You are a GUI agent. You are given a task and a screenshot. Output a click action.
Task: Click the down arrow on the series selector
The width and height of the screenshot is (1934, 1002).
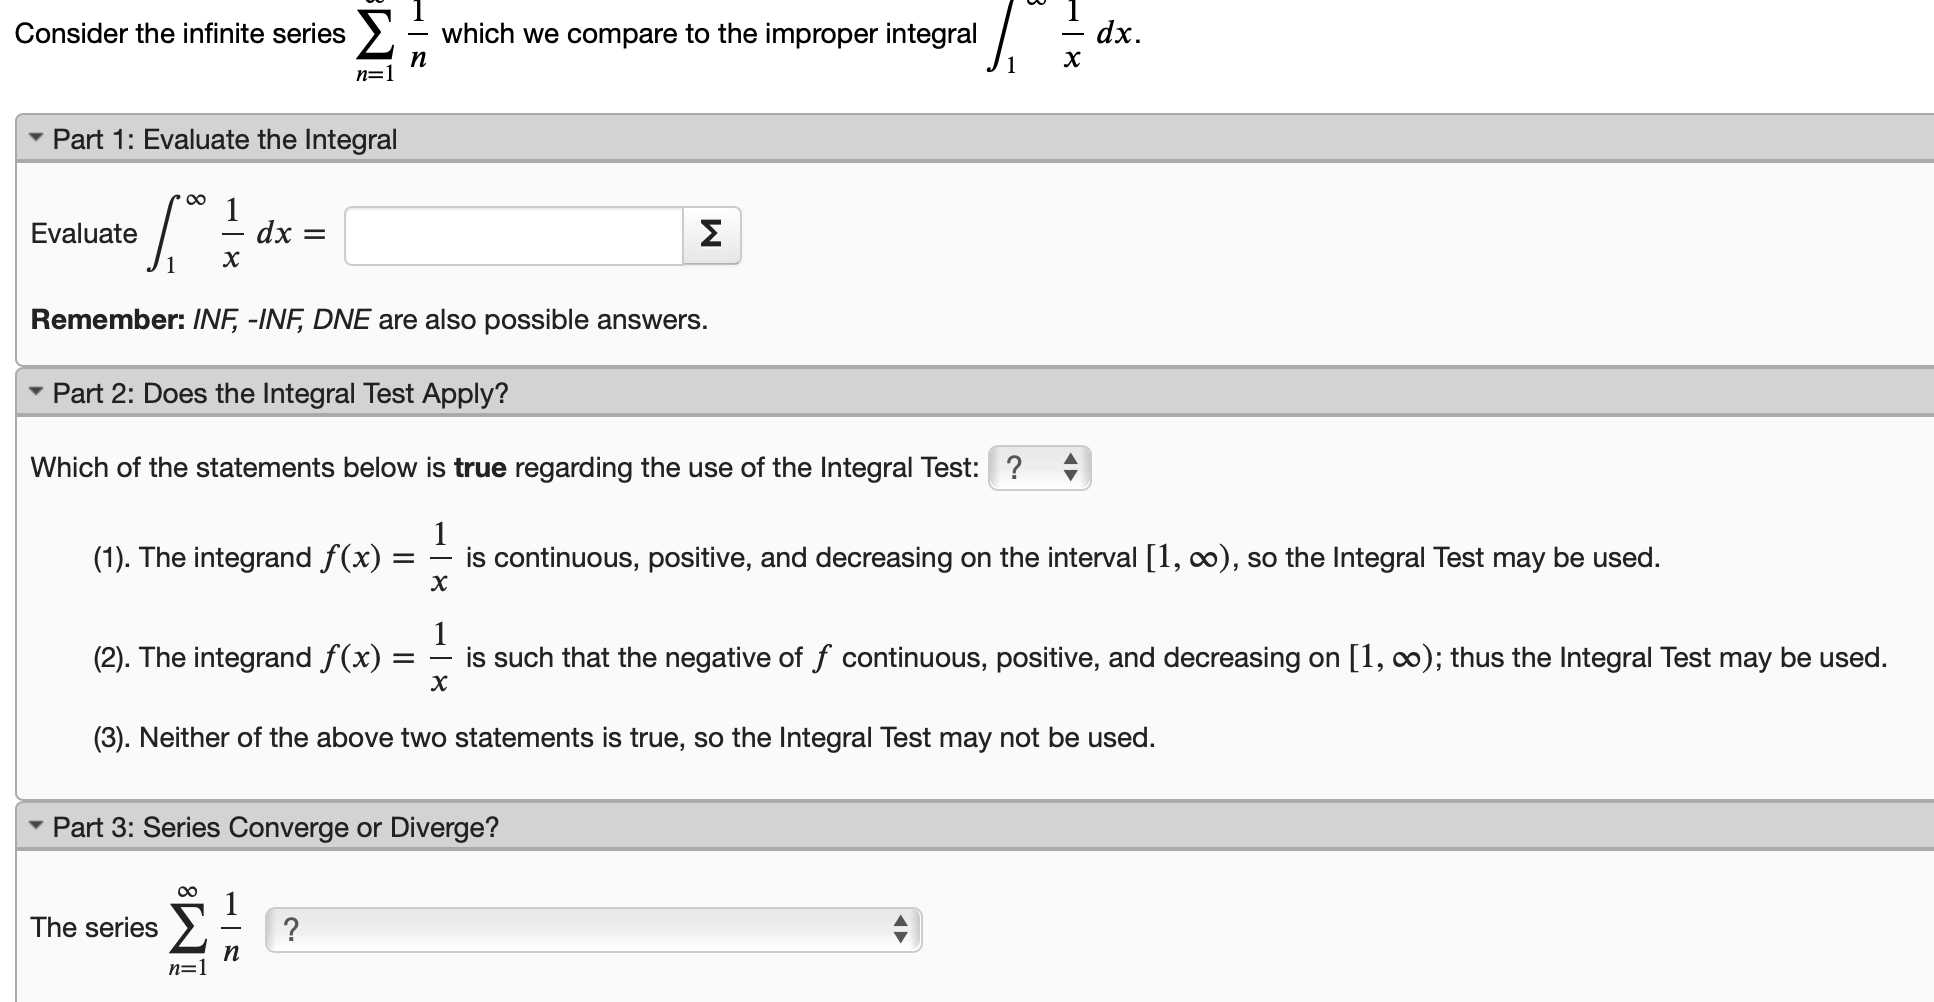coord(899,936)
